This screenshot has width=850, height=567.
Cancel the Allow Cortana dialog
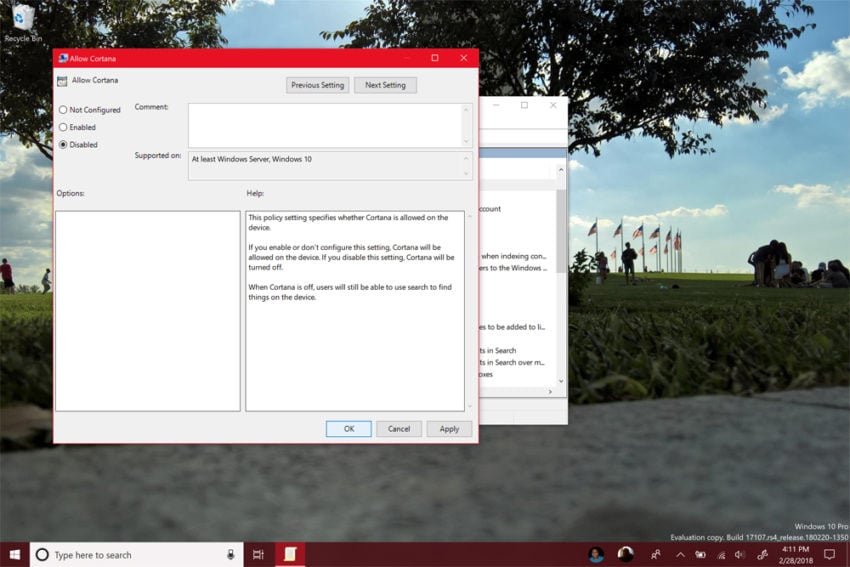pyautogui.click(x=399, y=429)
